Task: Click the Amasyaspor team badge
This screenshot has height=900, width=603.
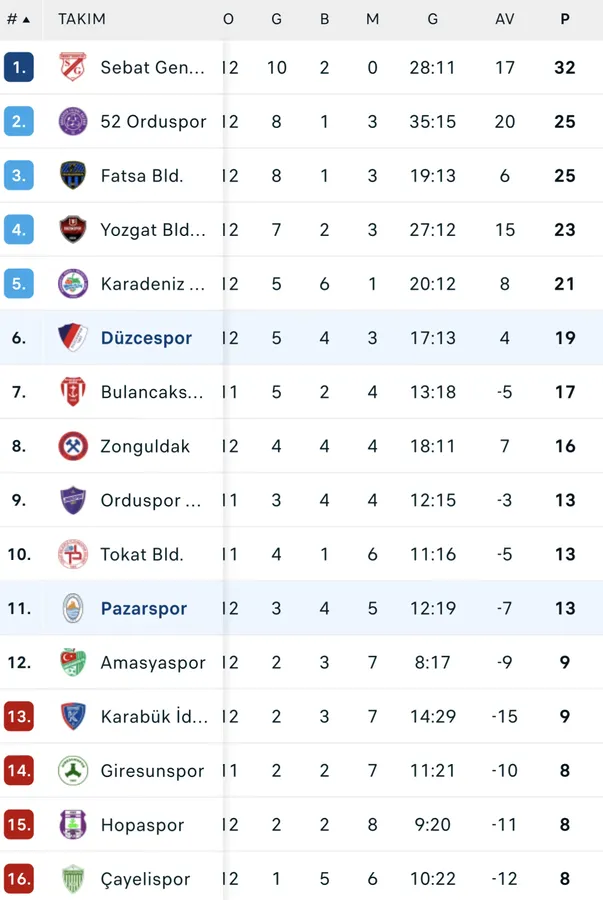Action: 73,662
